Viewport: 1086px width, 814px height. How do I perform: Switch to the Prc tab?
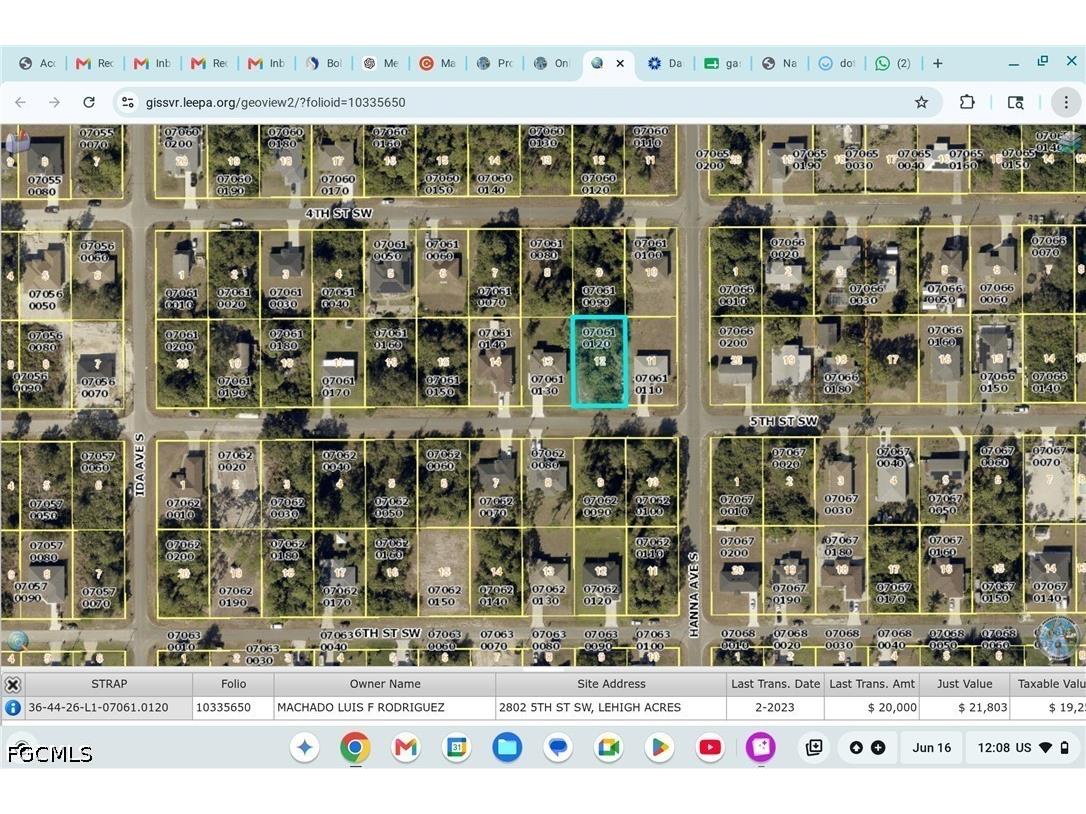pyautogui.click(x=495, y=63)
